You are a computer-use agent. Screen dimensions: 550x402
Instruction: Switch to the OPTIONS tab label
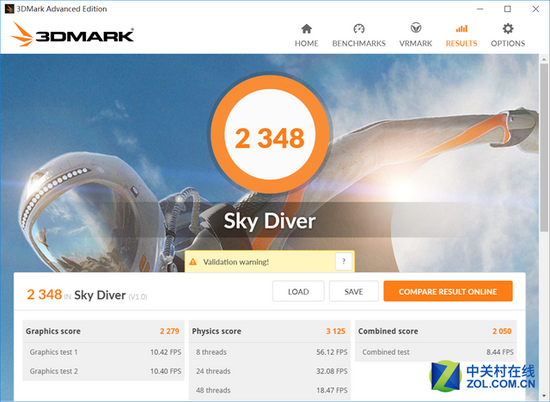508,43
